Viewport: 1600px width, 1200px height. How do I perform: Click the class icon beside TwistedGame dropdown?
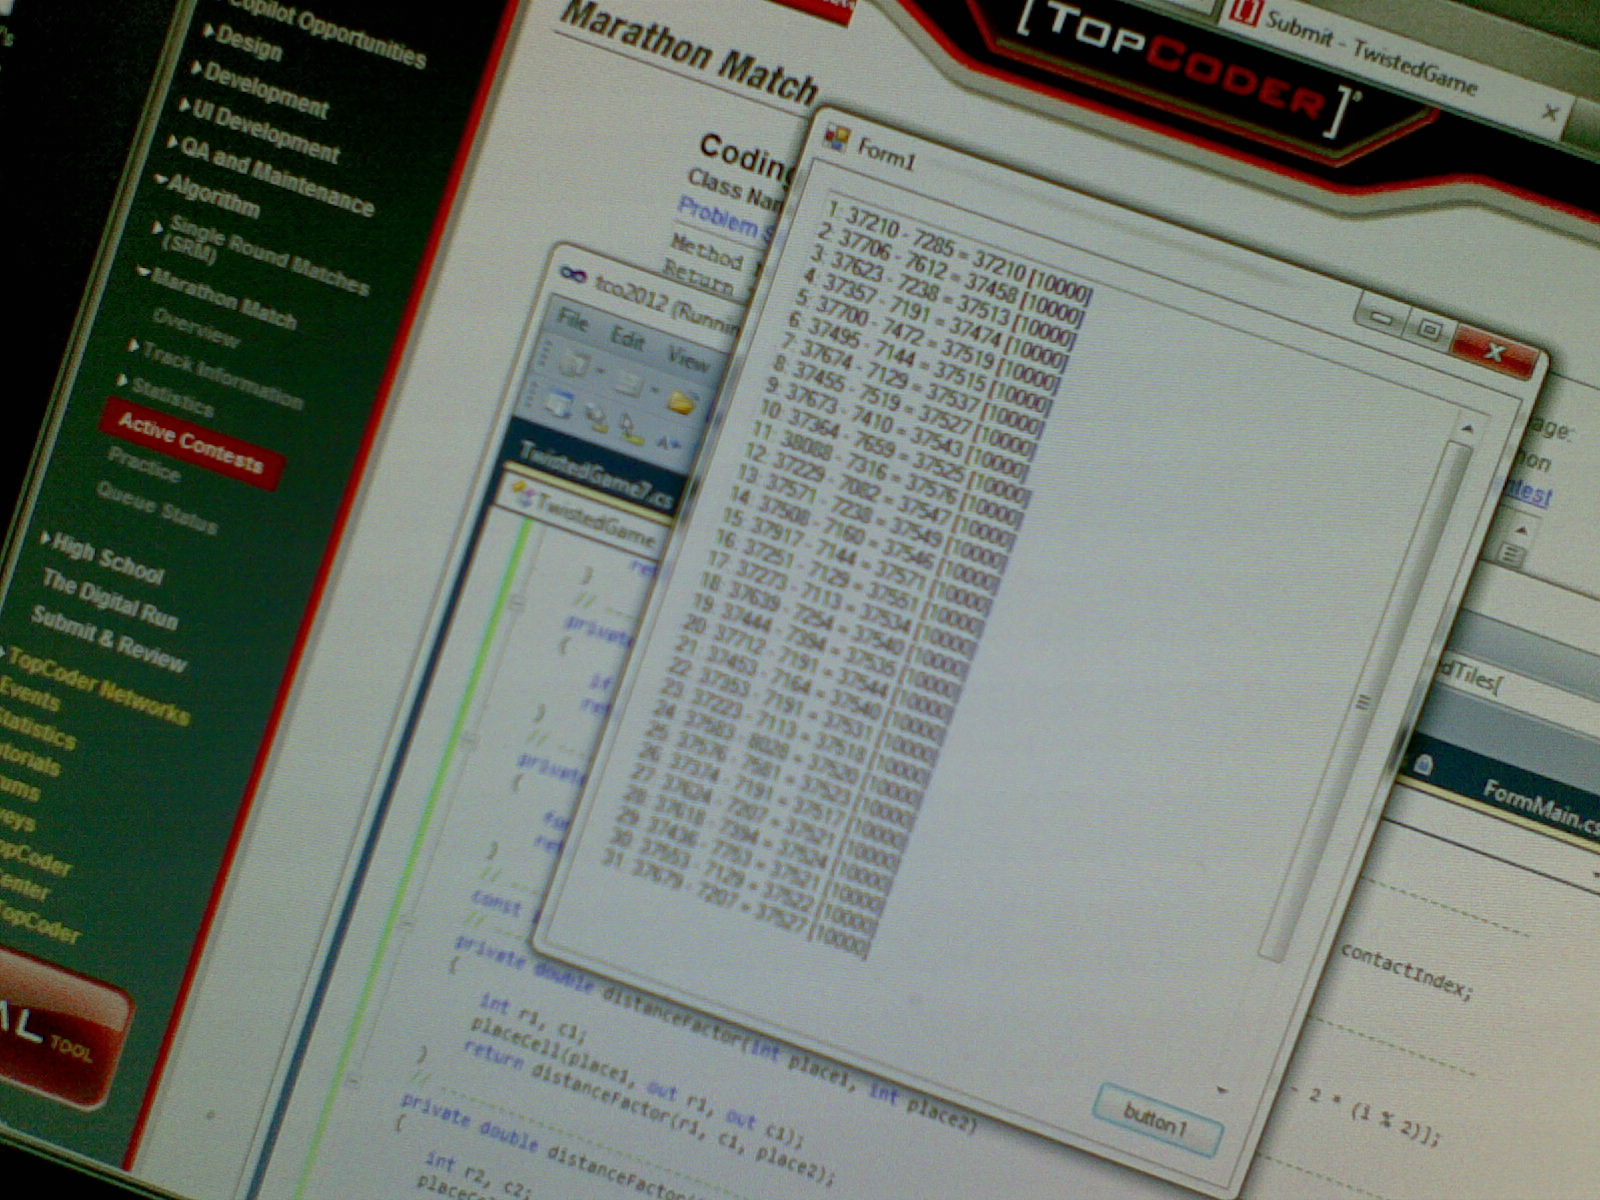[x=522, y=490]
